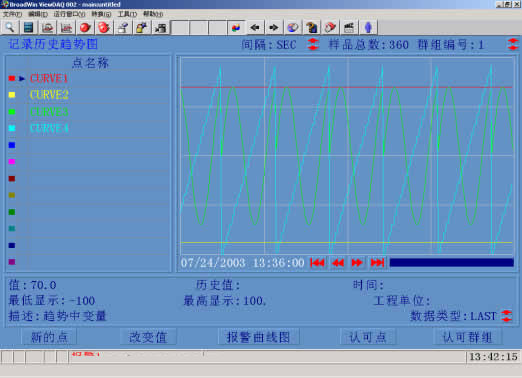Viewport: 522px width, 378px height.
Task: Click the trend chart toolbar icon
Action: [x=66, y=27]
